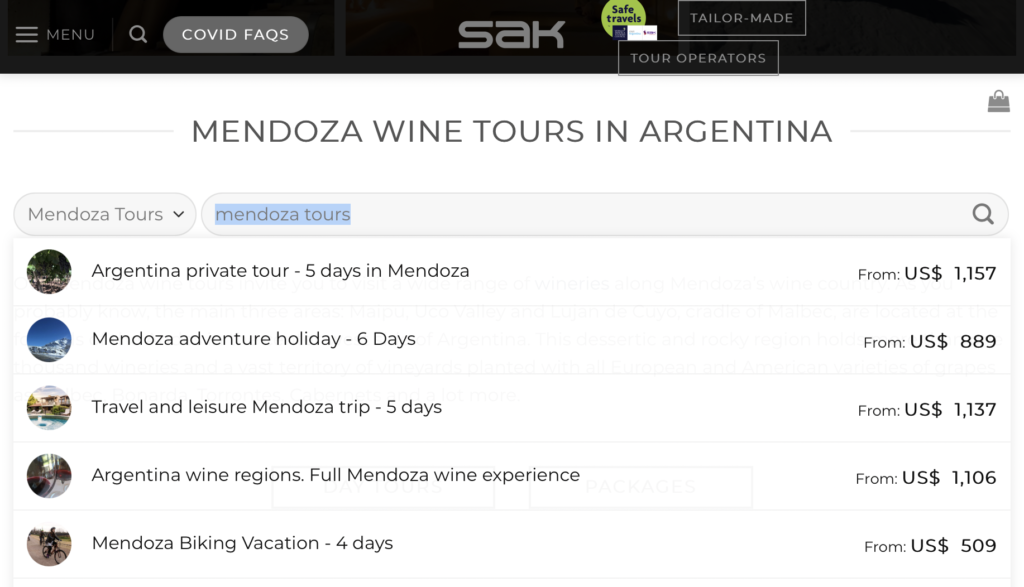The image size is (1024, 587).
Task: Choose Travel and leisure Mendoza trip result
Action: [266, 407]
